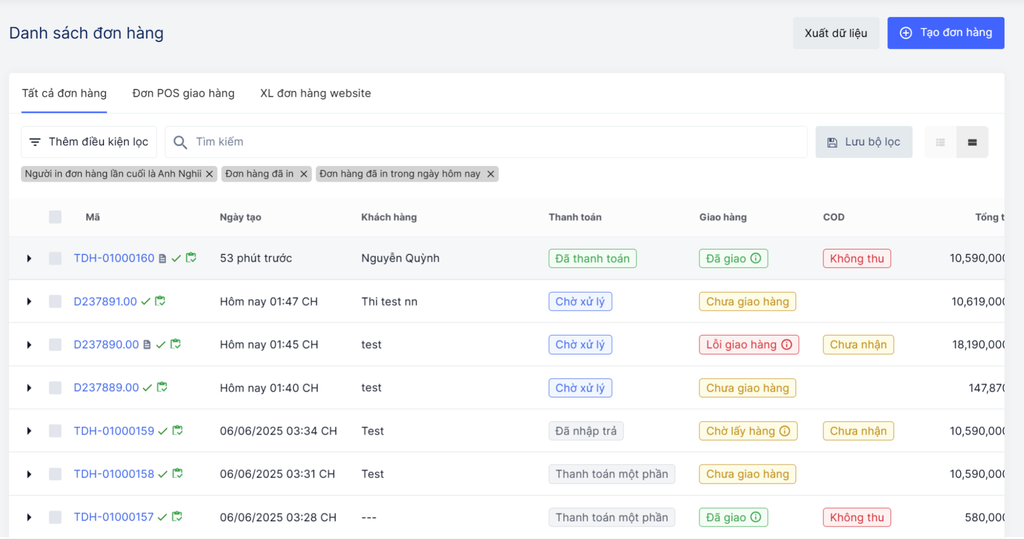
Task: Expand the row for order D237891.00
Action: coord(29,302)
